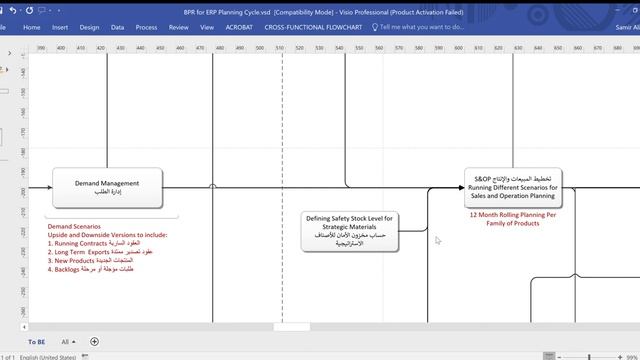Click the horizontal scrollbar left arrow

24,327
